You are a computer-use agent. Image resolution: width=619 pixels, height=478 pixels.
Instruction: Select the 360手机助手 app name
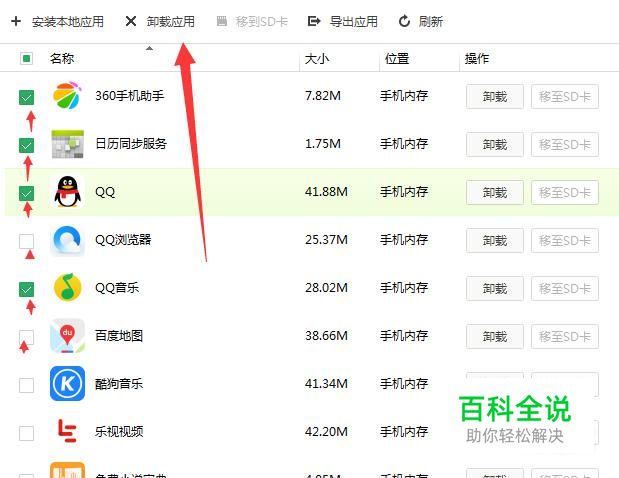point(129,96)
